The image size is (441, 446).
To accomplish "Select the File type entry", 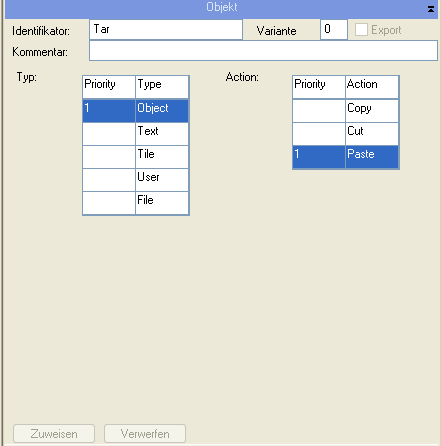I will click(x=136, y=203).
